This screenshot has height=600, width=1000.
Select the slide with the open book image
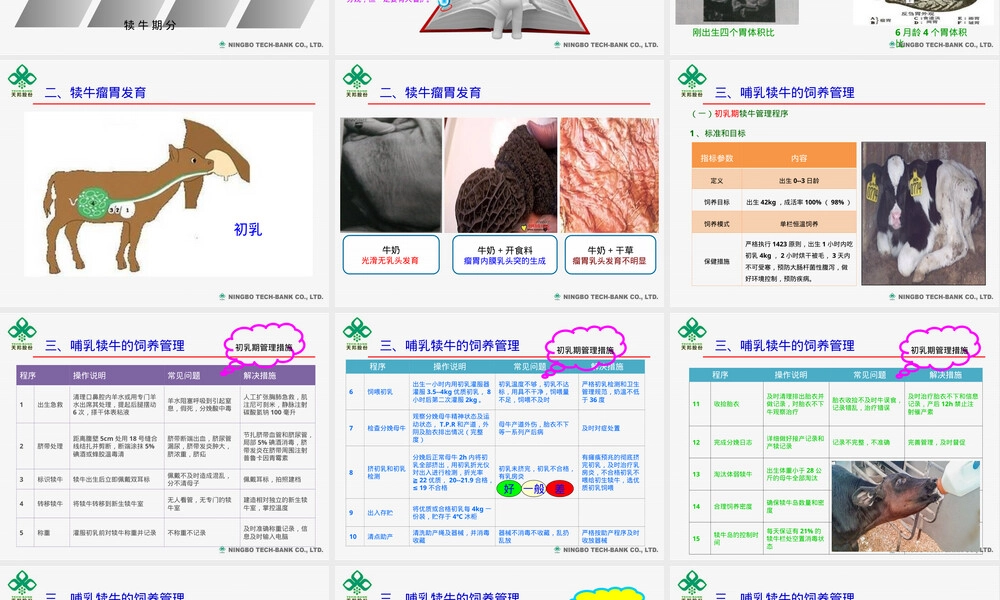tap(499, 27)
